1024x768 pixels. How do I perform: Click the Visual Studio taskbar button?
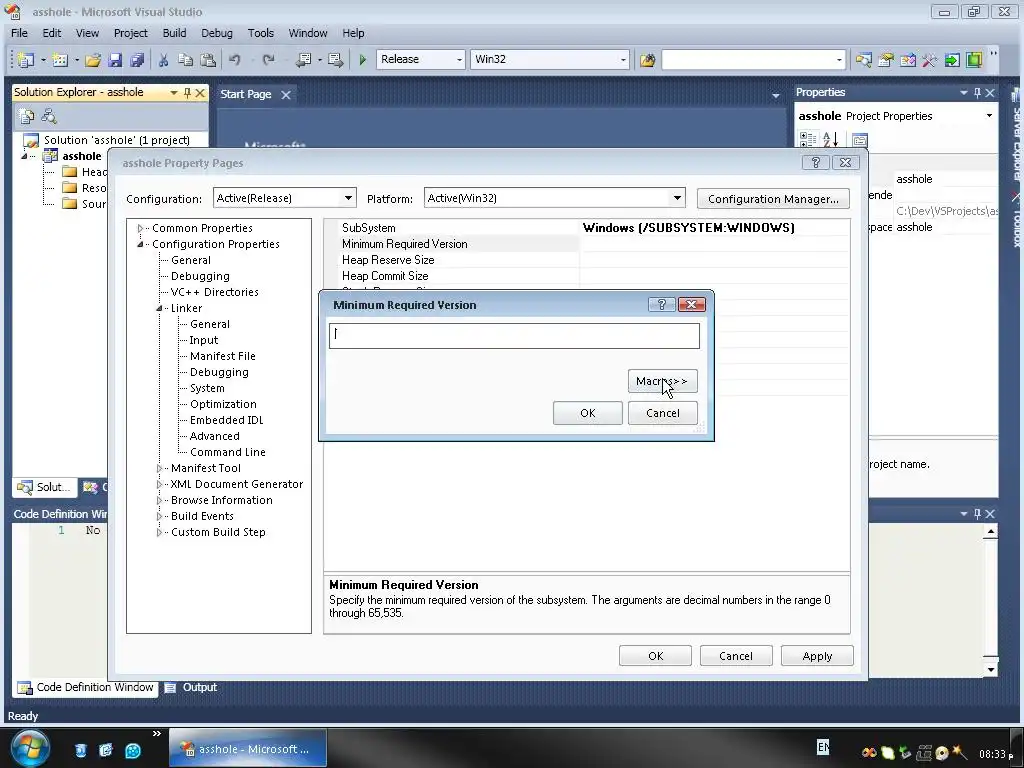pos(248,748)
